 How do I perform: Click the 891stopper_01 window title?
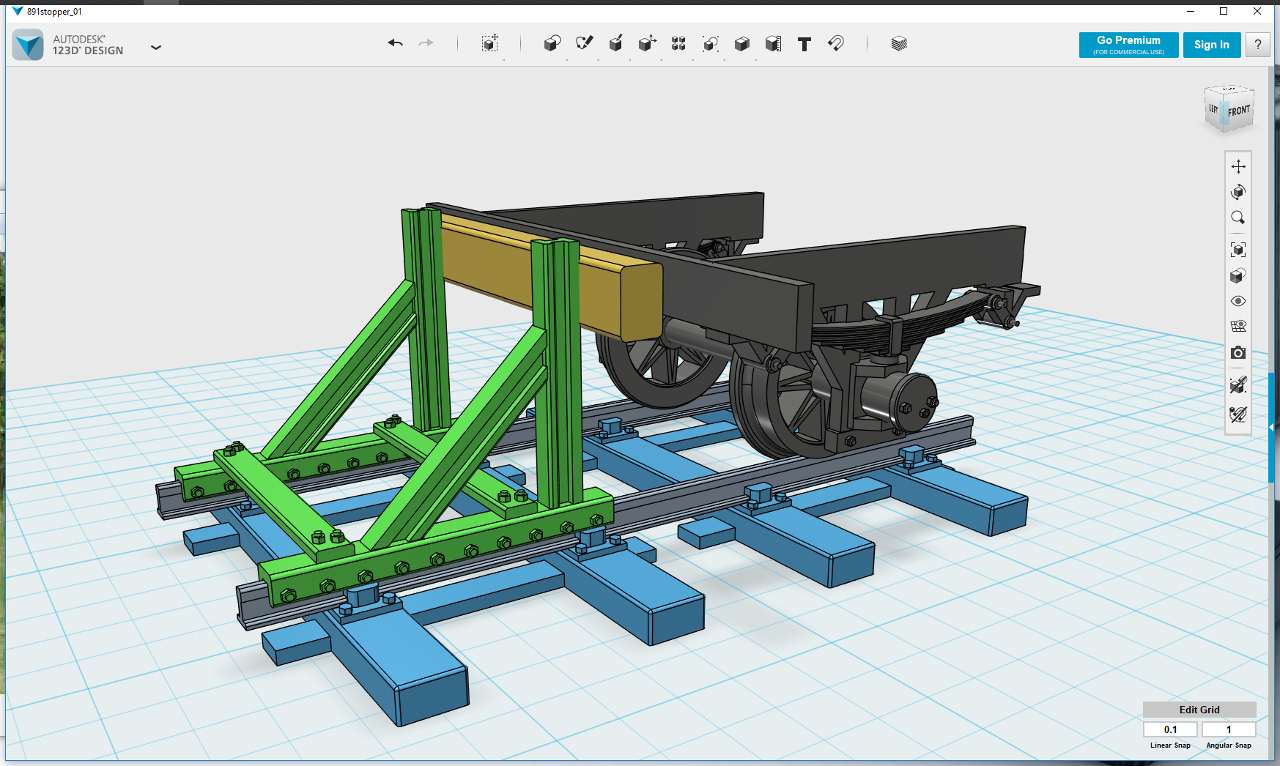point(54,11)
